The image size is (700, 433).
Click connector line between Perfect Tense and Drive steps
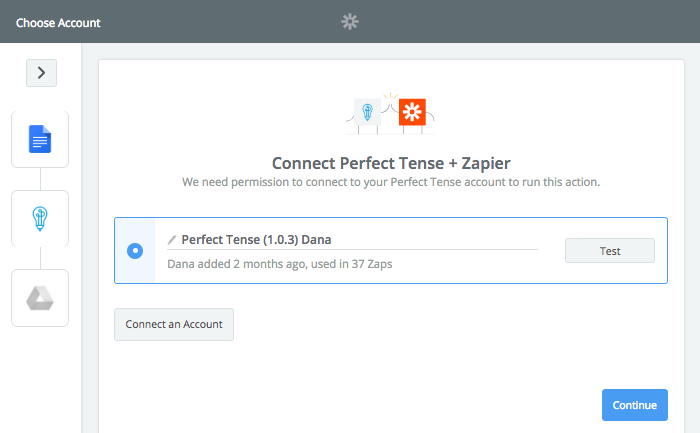click(40, 258)
